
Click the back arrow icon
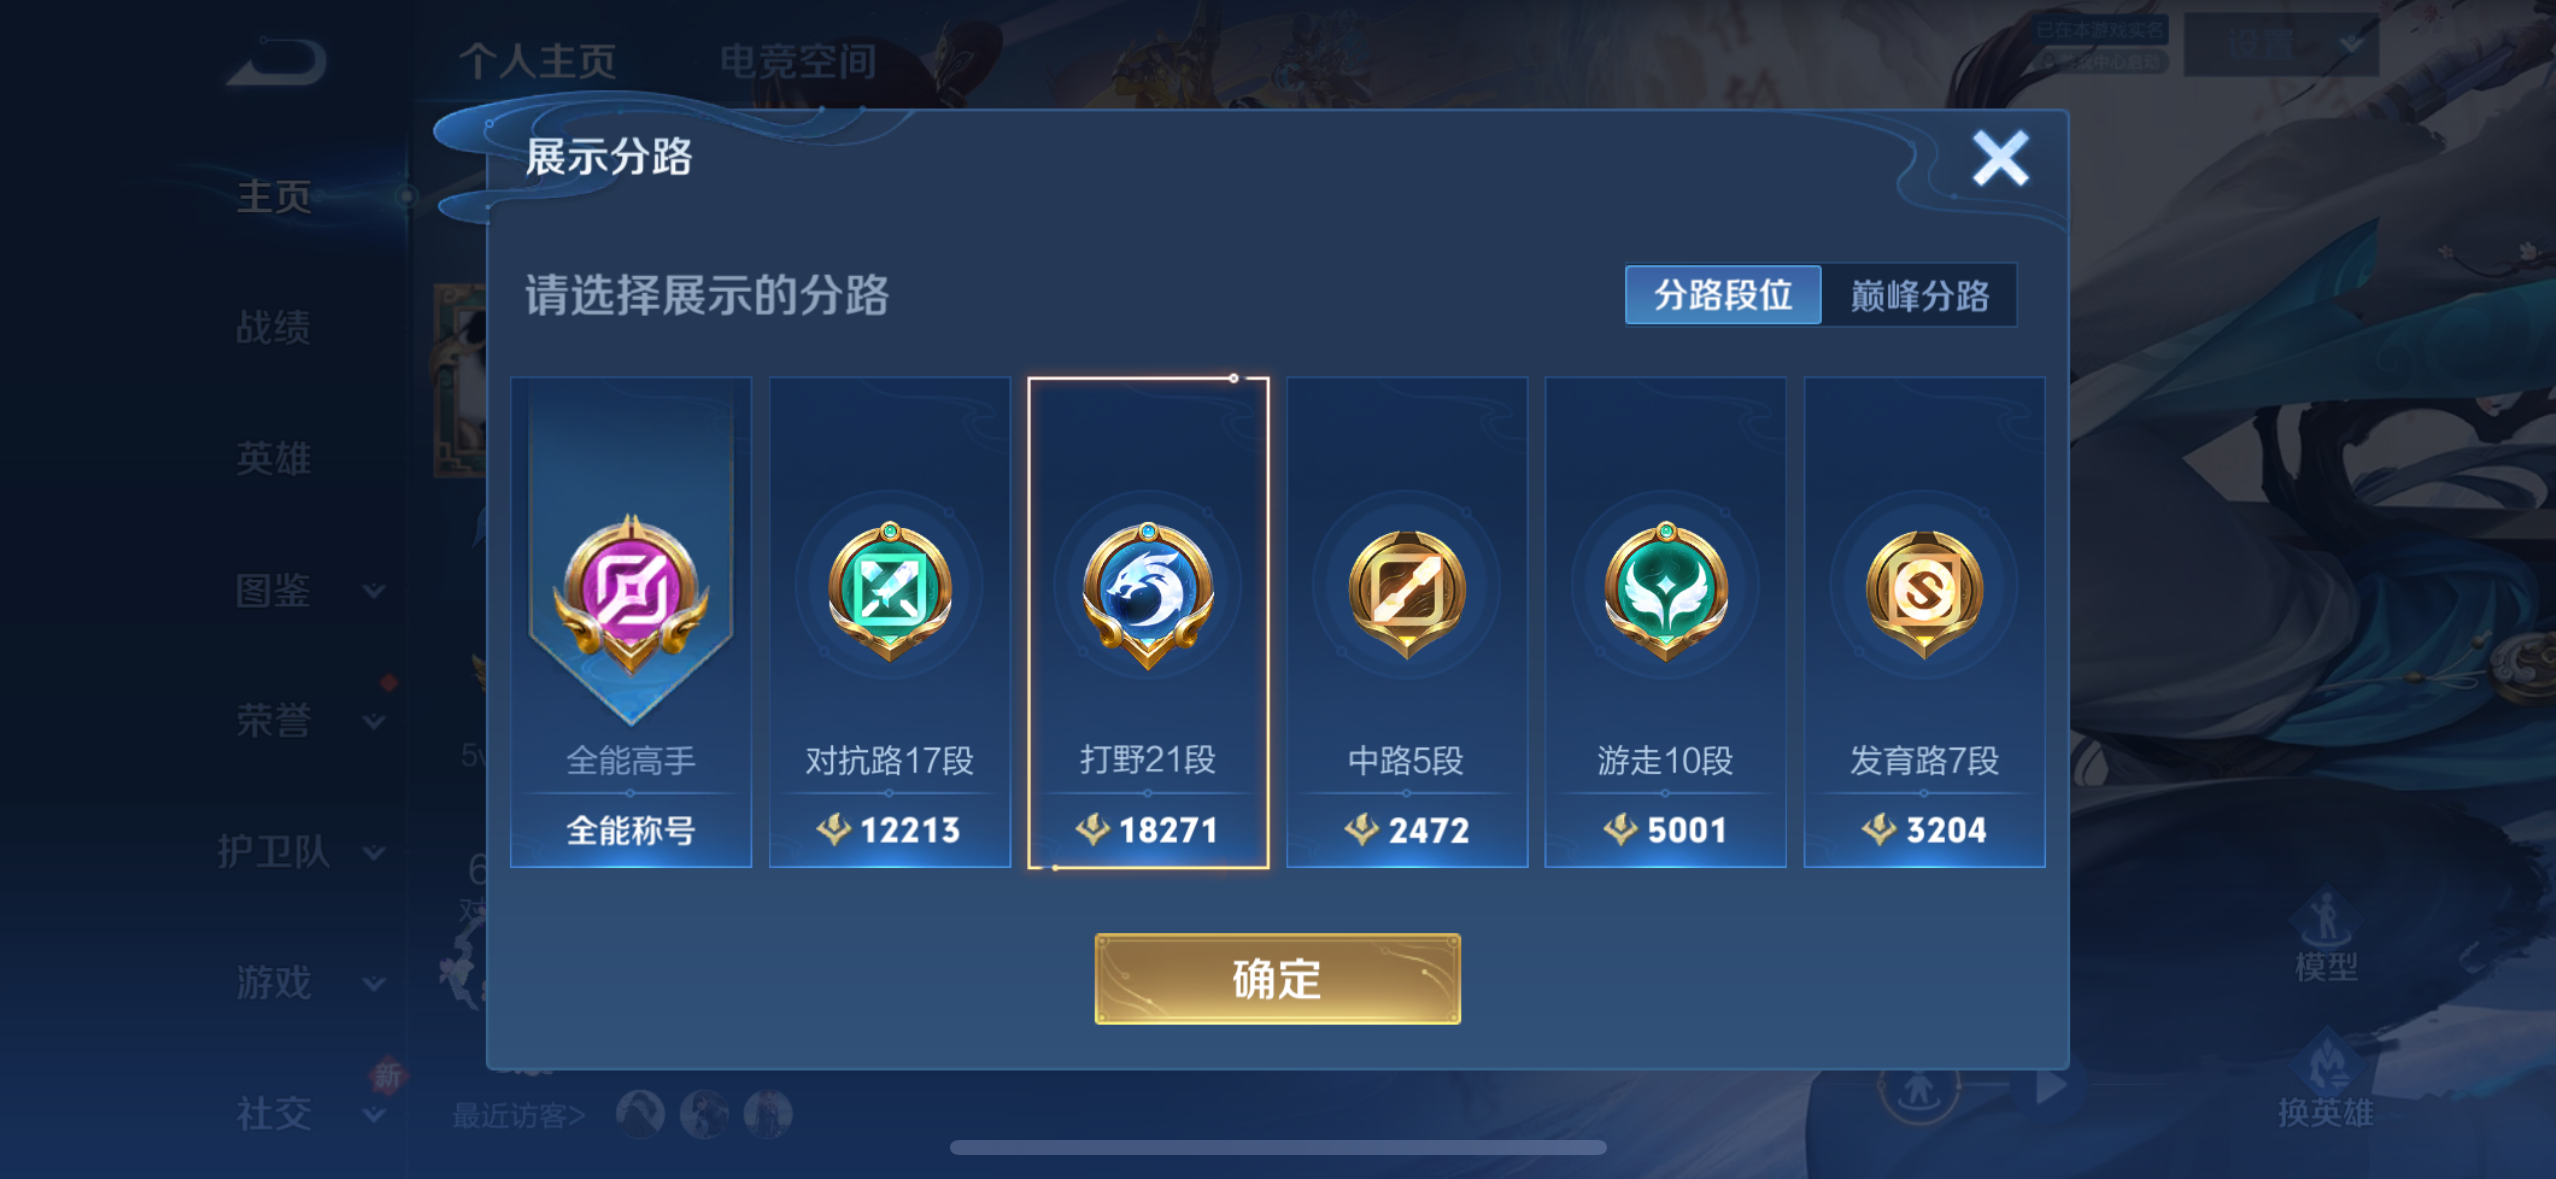pyautogui.click(x=277, y=62)
